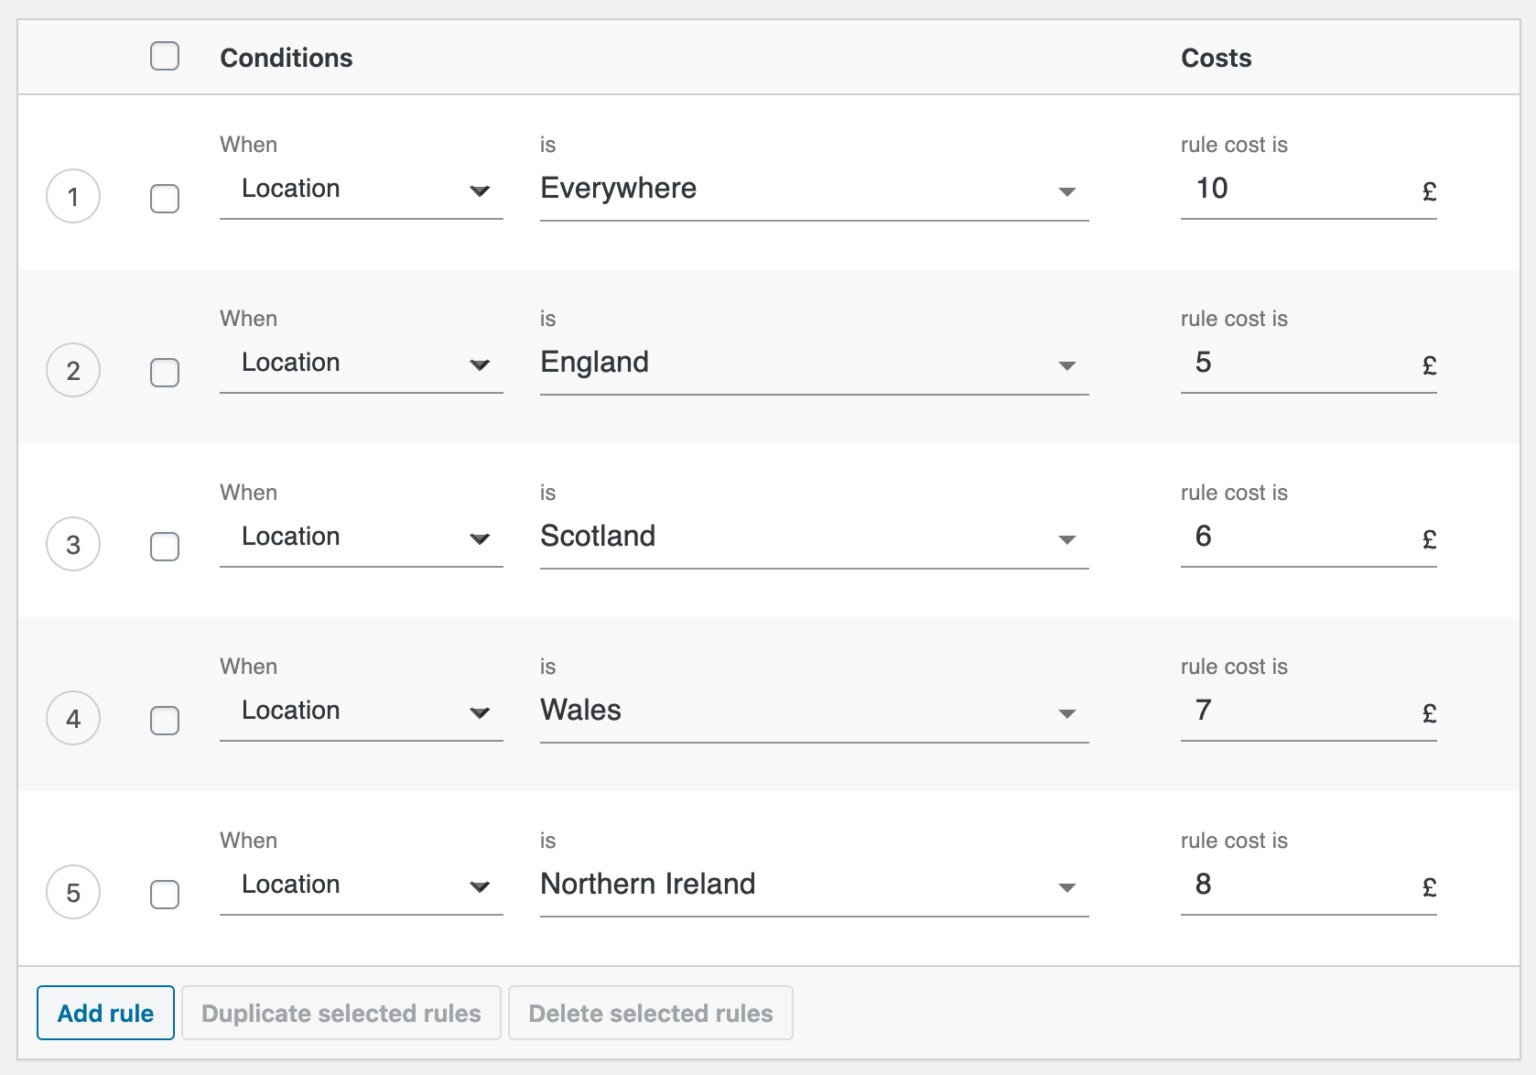This screenshot has width=1536, height=1075.
Task: Open the England location dropdown in rule 2
Action: [x=1068, y=364]
